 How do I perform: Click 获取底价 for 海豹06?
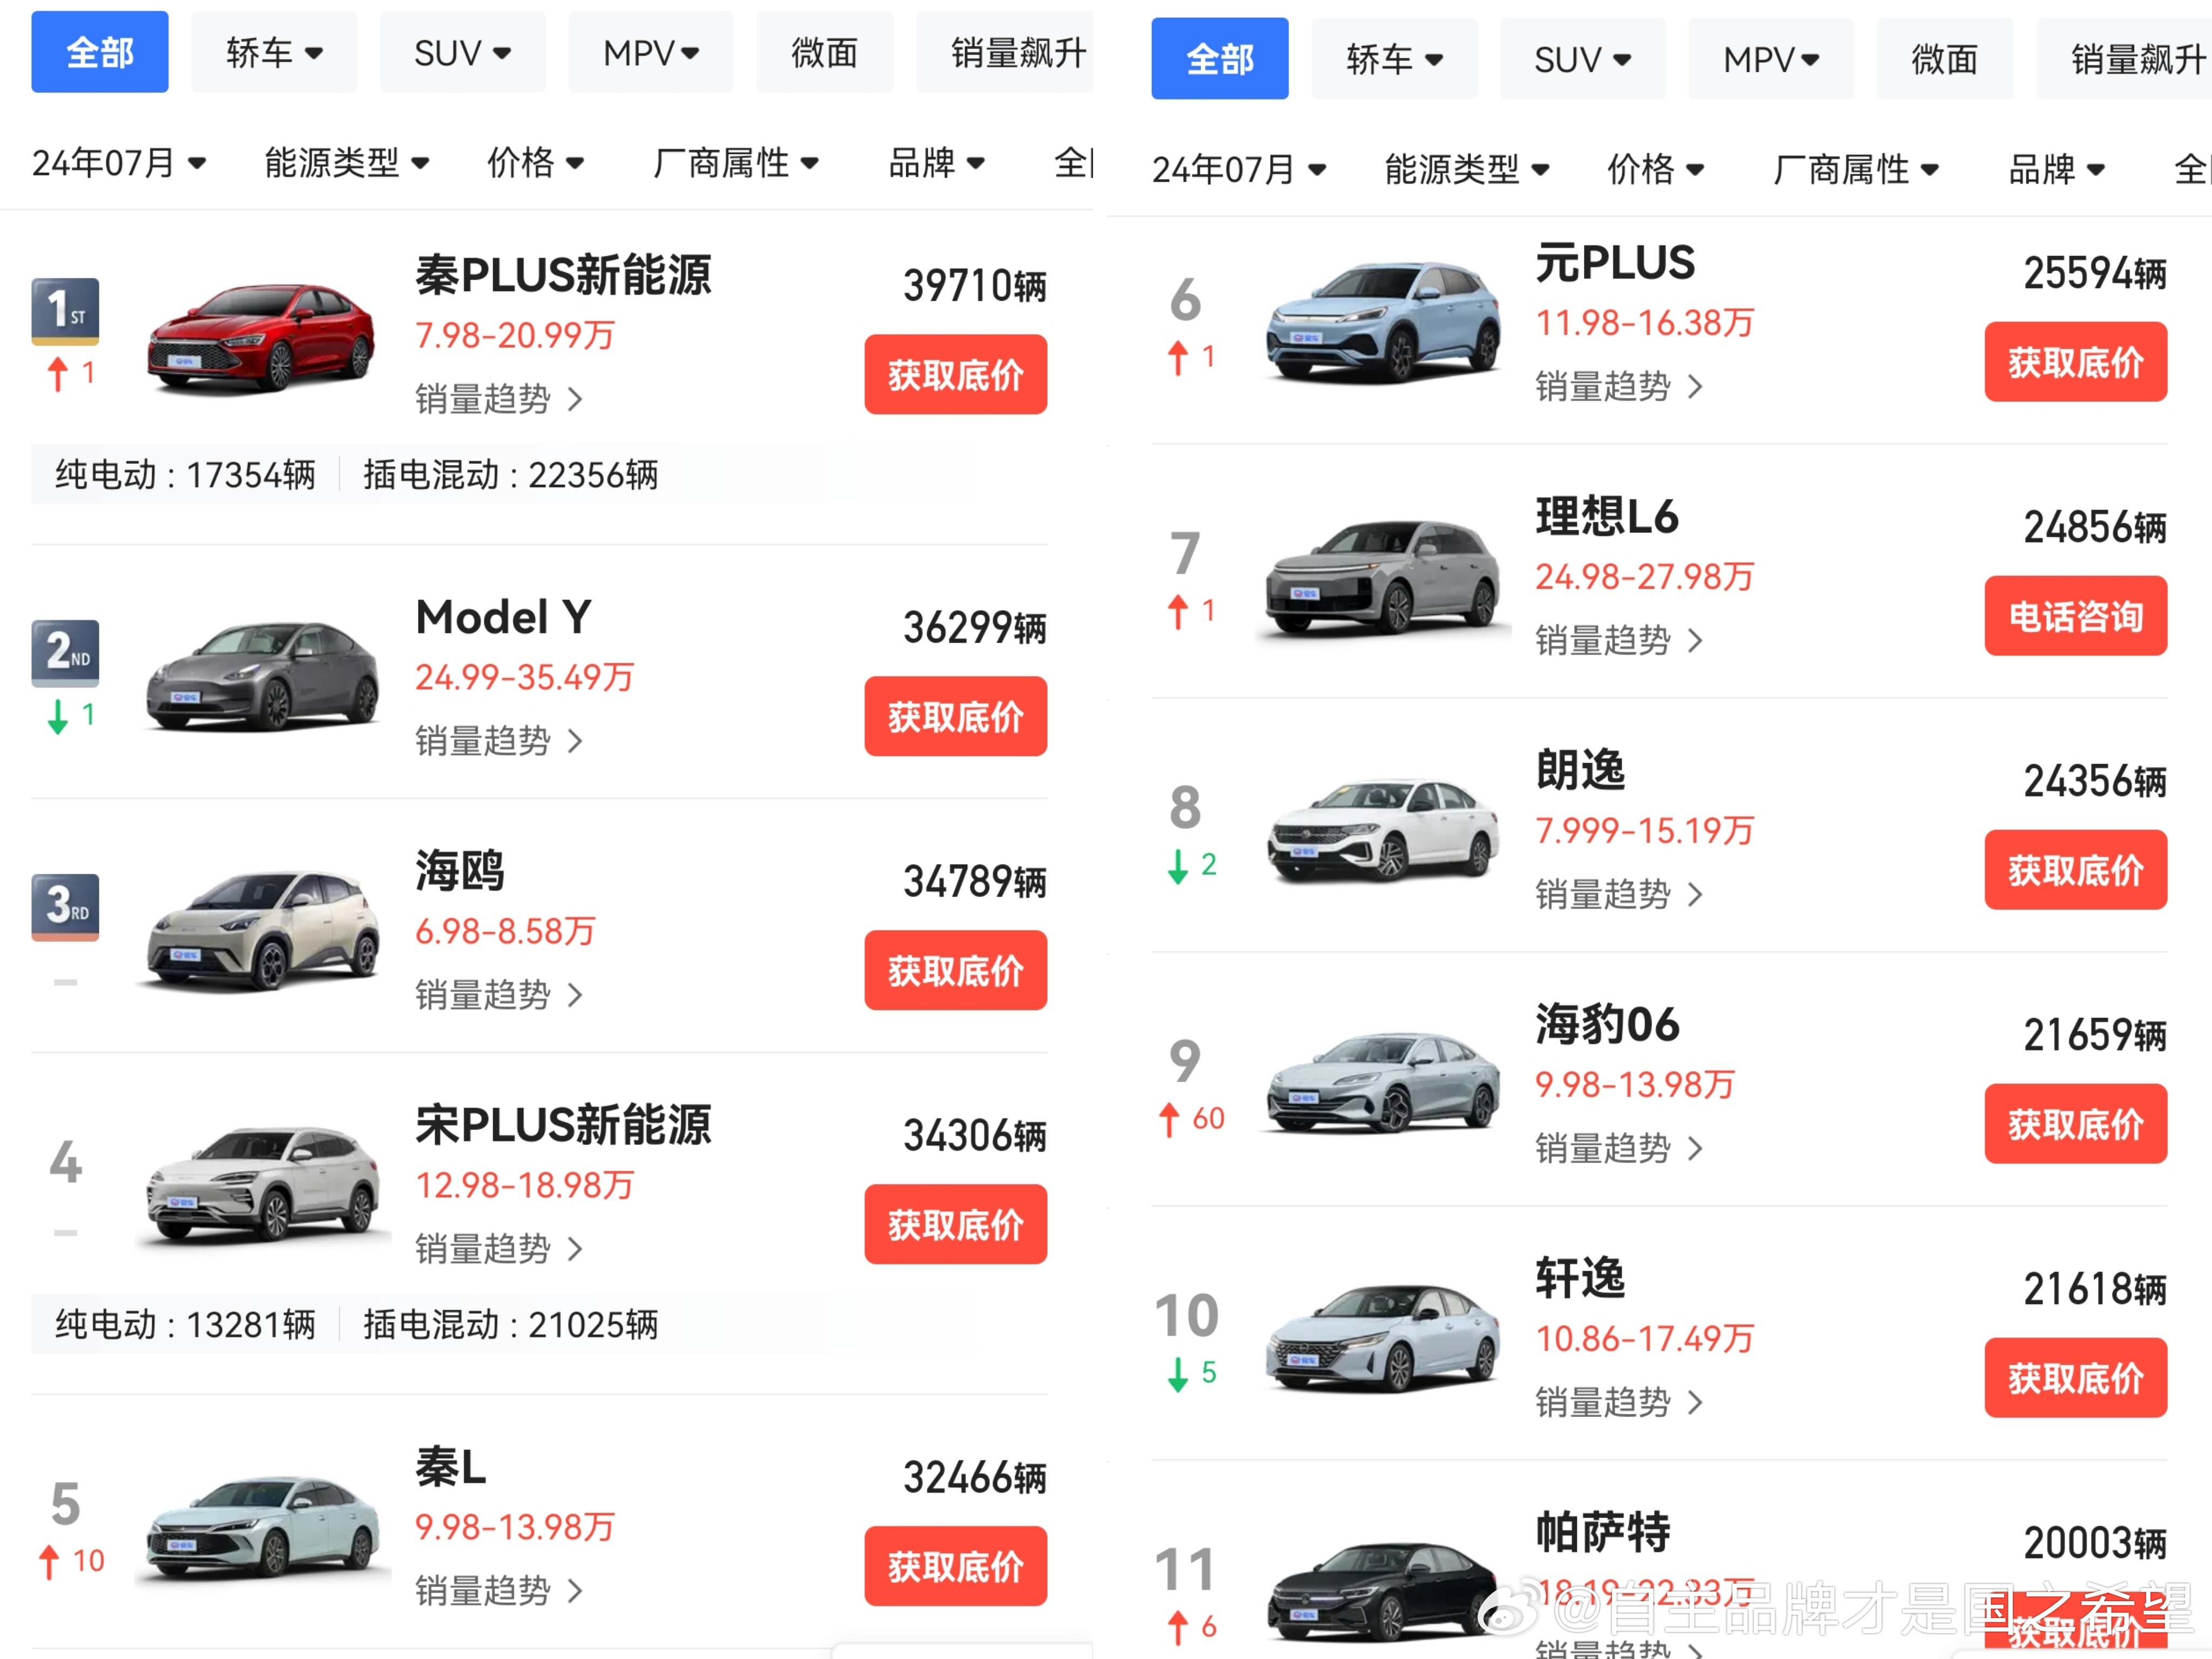point(2075,1123)
